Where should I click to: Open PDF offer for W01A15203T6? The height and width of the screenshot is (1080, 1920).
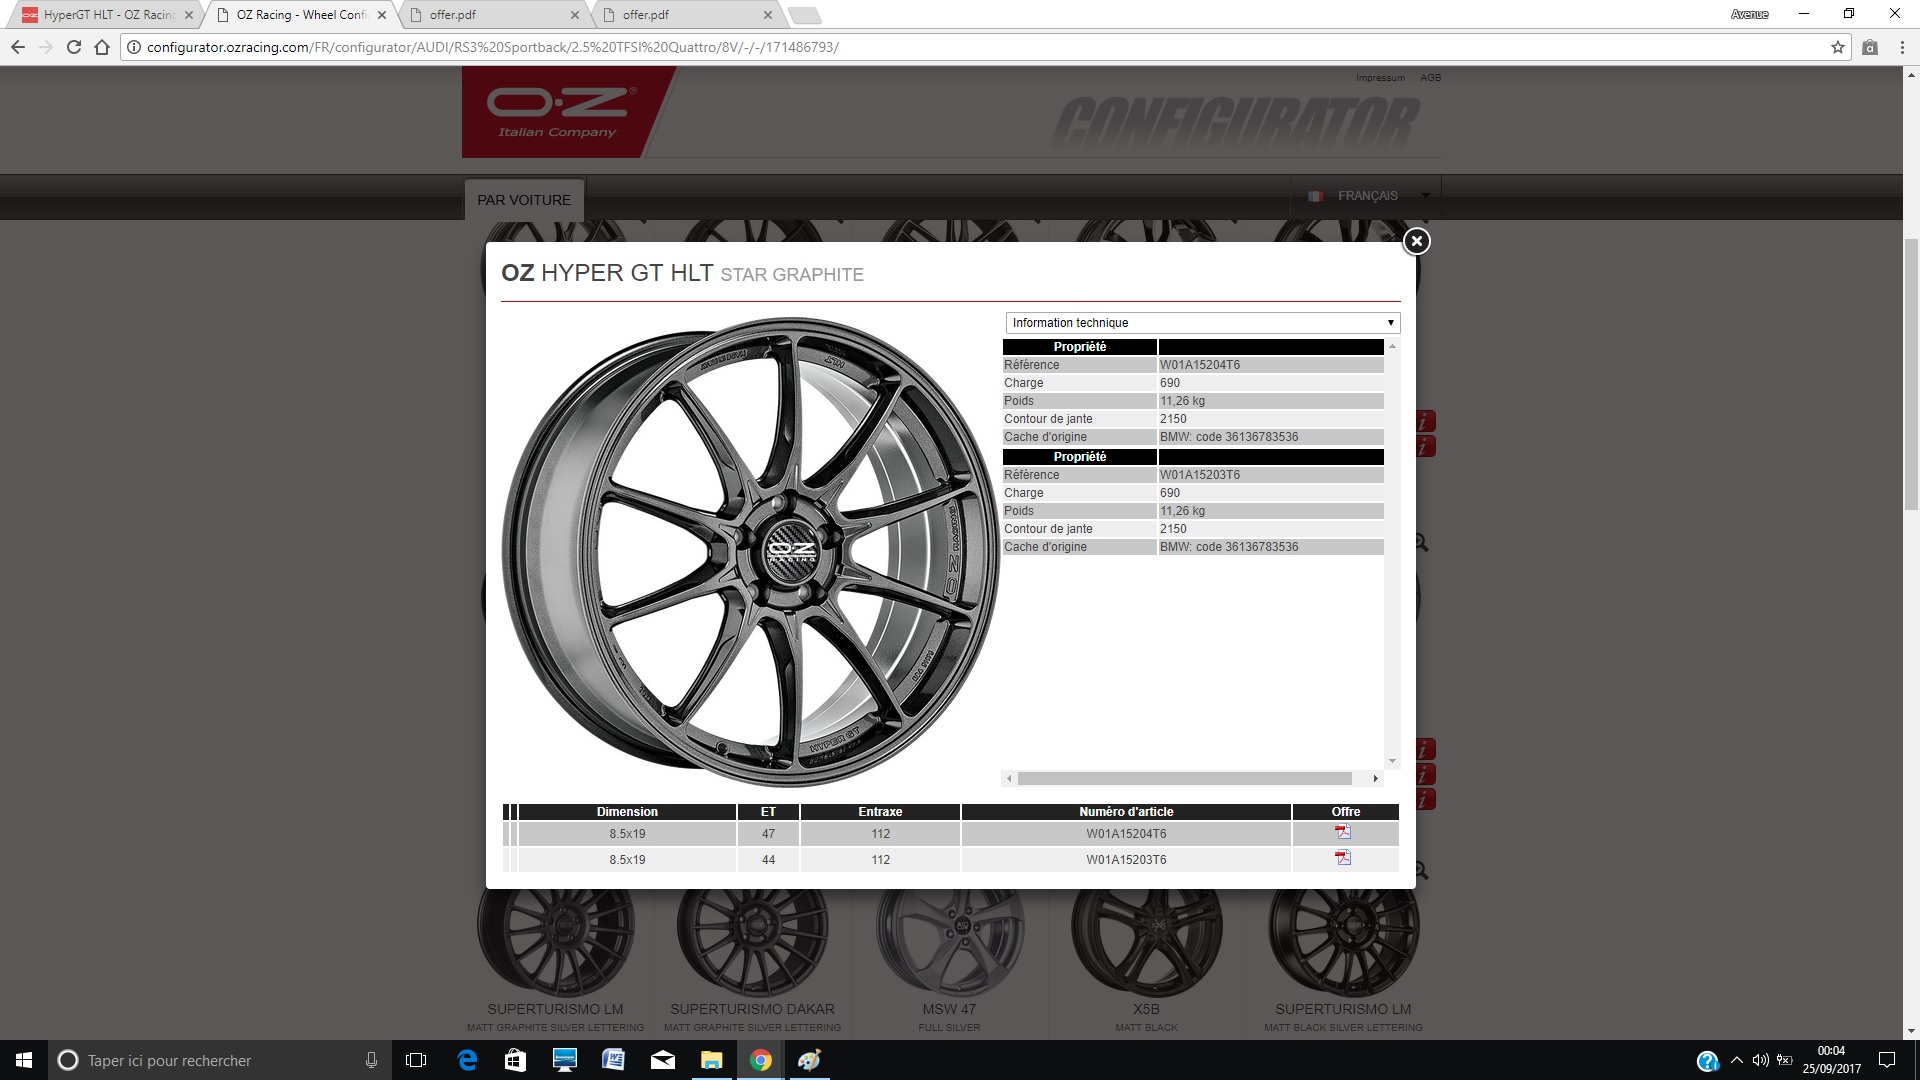(1343, 858)
